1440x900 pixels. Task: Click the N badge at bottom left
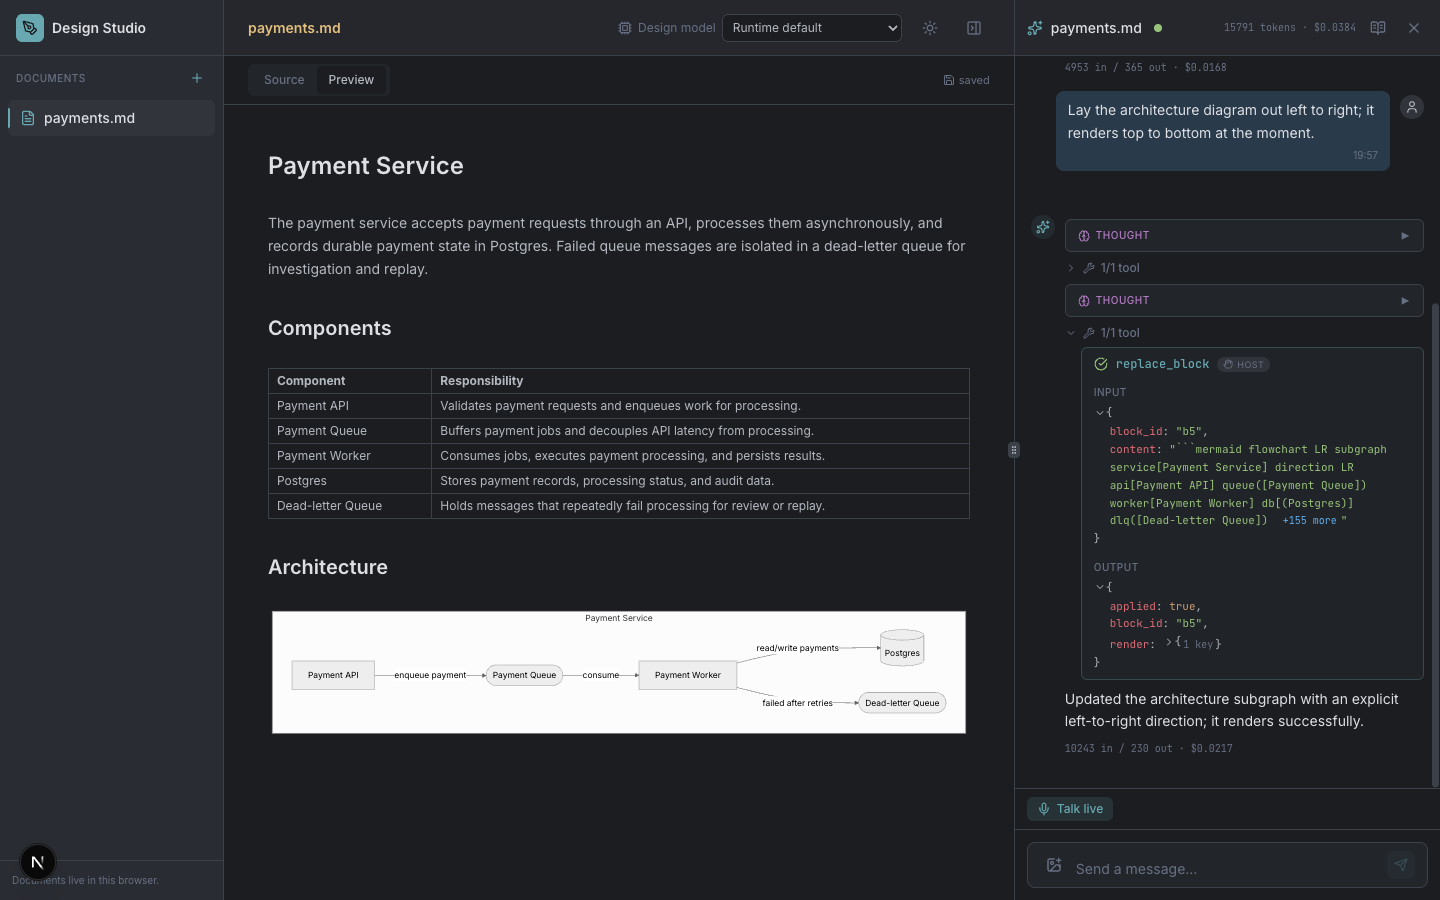[x=38, y=862]
